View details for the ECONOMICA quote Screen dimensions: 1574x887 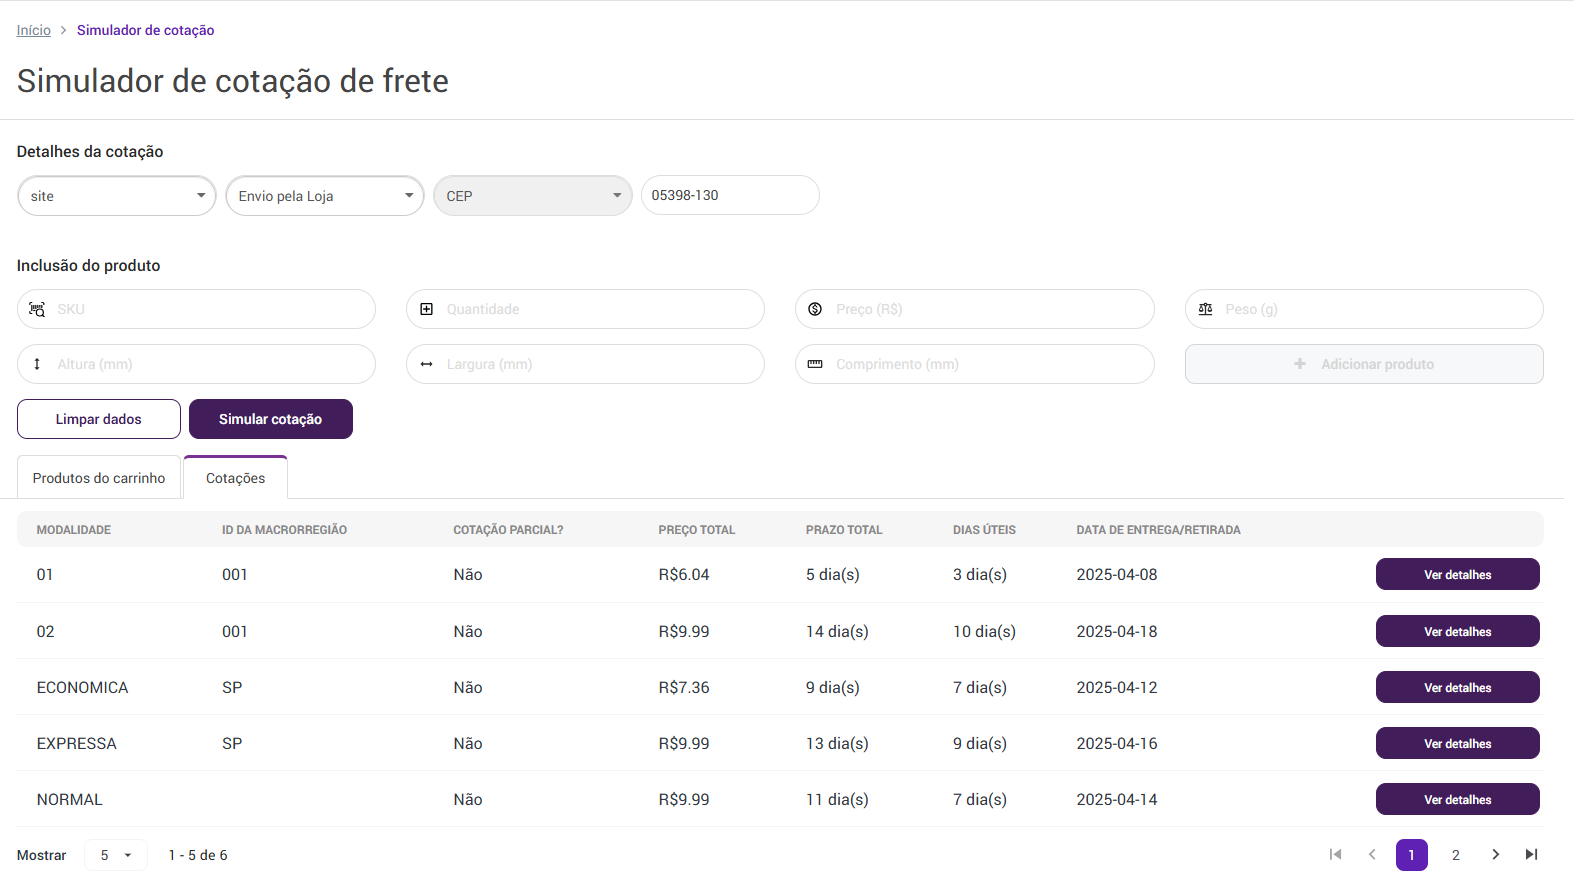tap(1457, 688)
